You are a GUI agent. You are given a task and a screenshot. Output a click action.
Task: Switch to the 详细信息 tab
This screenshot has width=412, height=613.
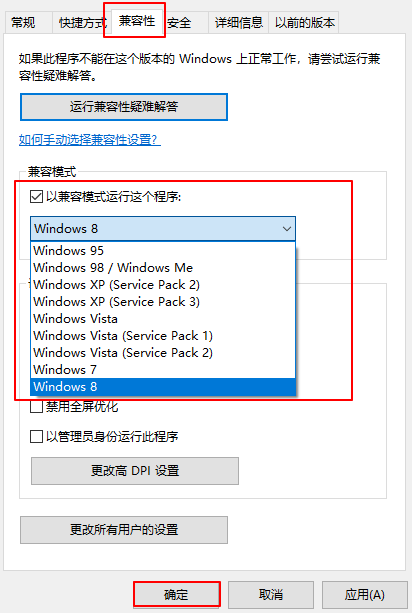tap(239, 23)
